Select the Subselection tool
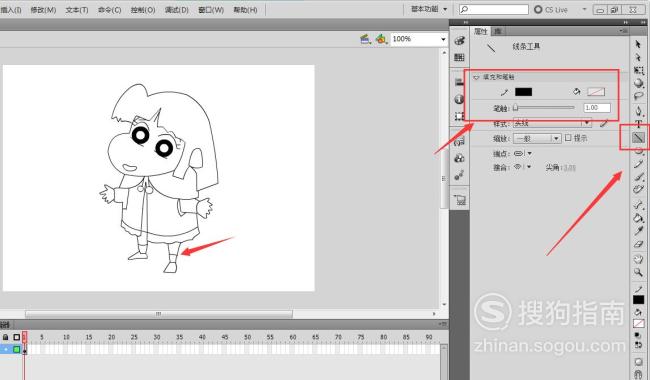The width and height of the screenshot is (650, 380). [x=638, y=57]
